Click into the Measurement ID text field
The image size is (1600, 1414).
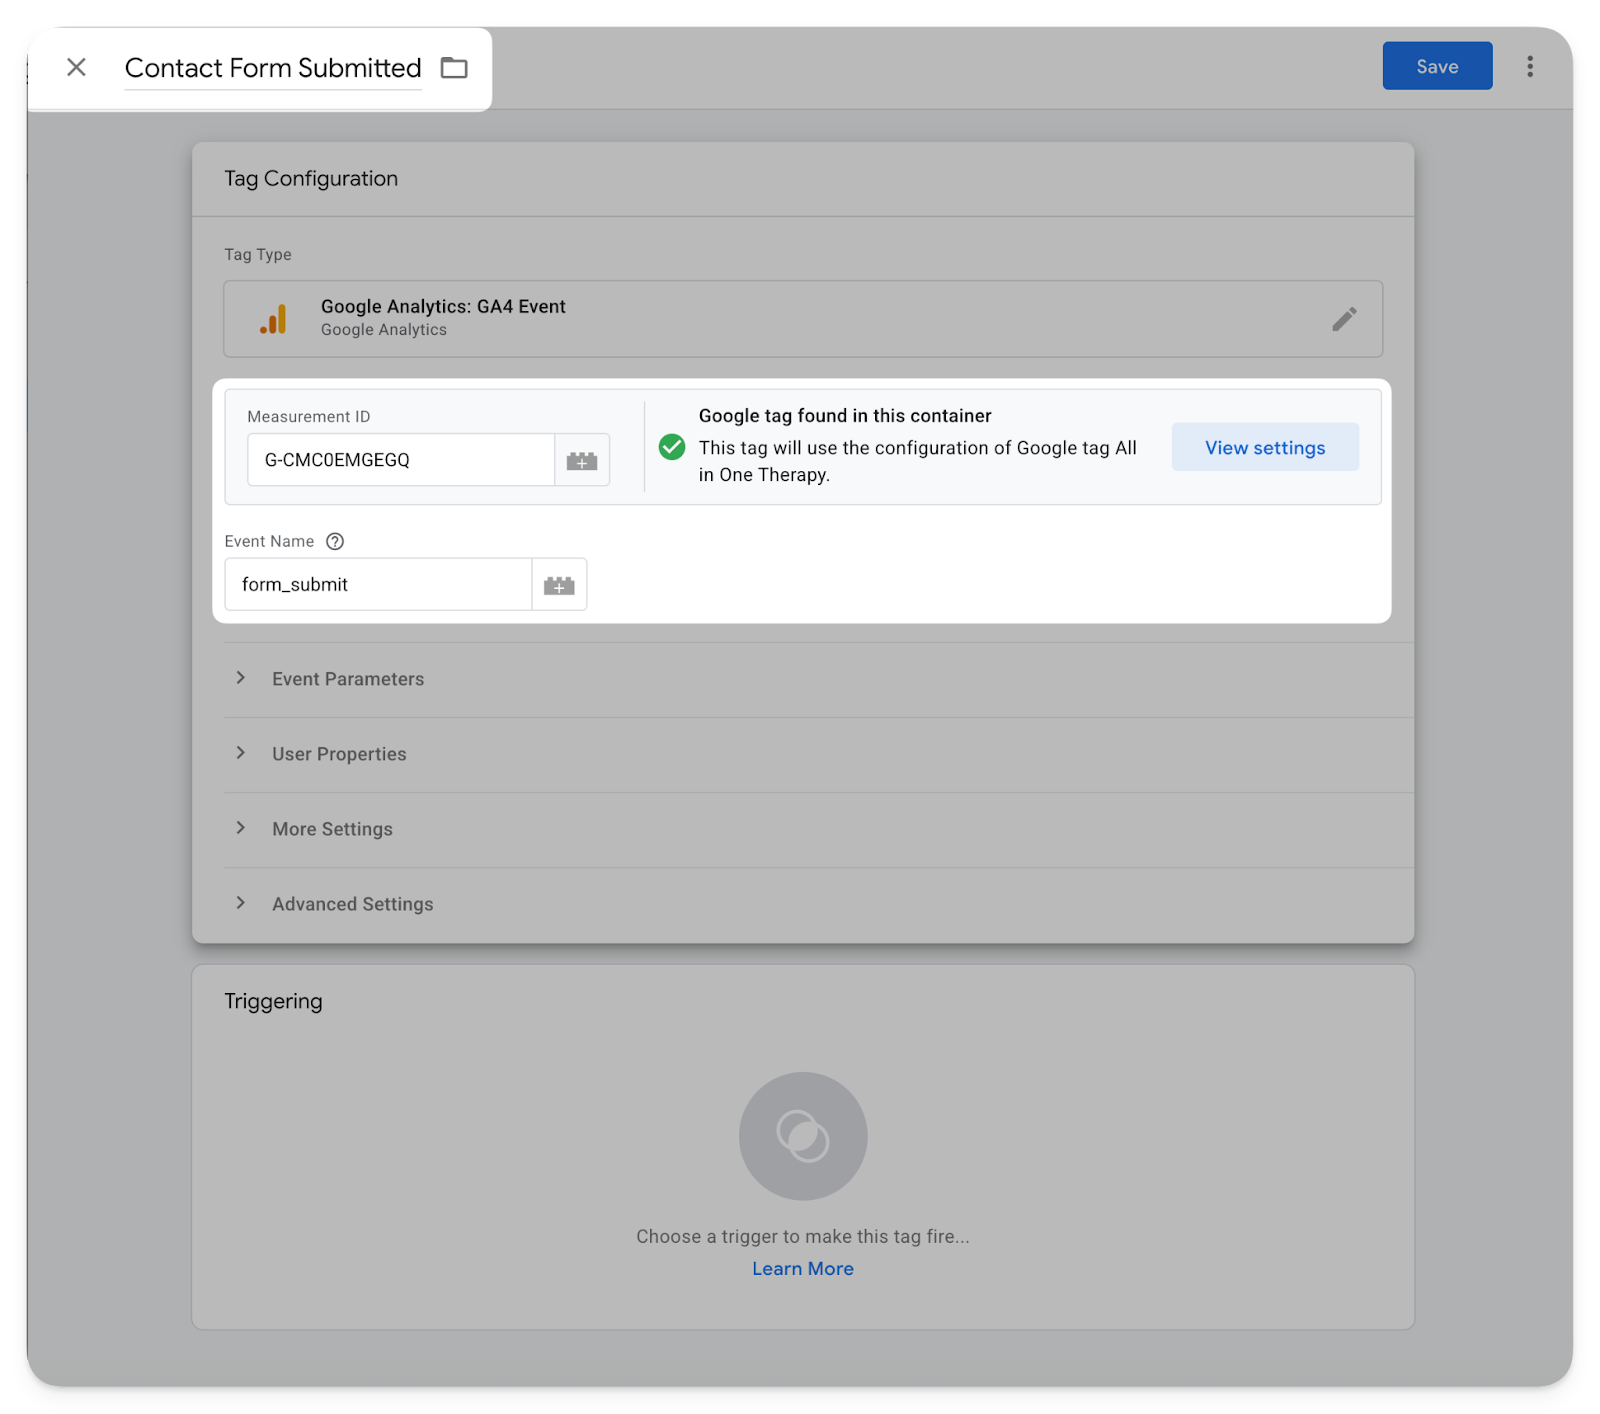[x=400, y=460]
